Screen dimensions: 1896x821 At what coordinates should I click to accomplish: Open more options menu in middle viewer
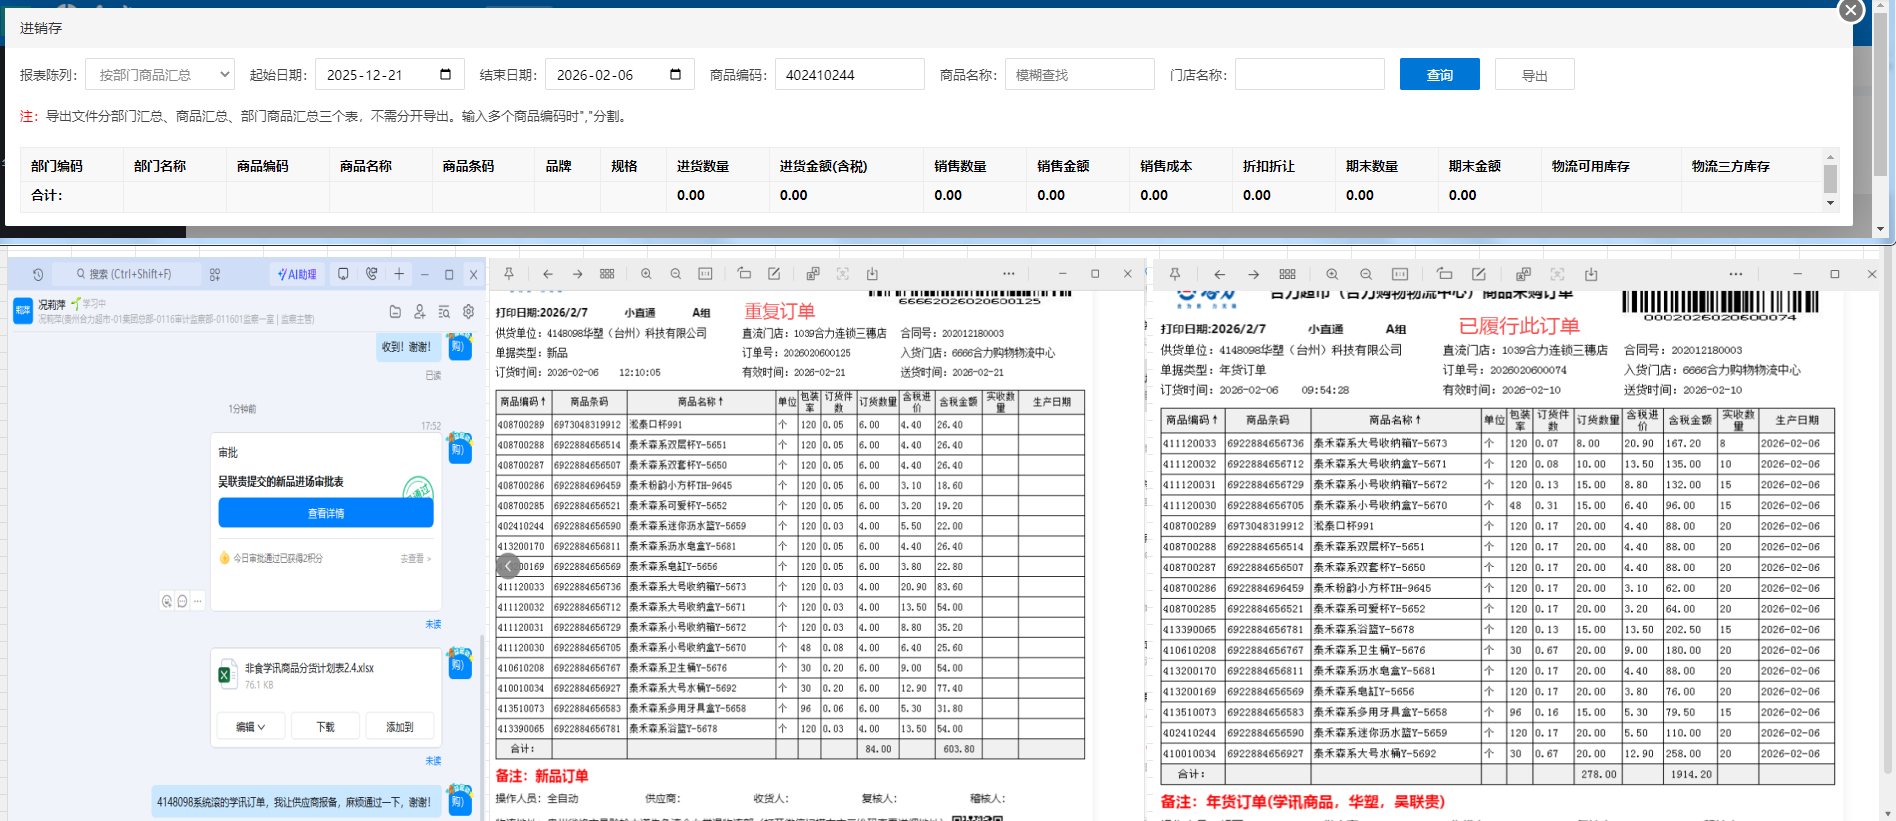pyautogui.click(x=1008, y=274)
